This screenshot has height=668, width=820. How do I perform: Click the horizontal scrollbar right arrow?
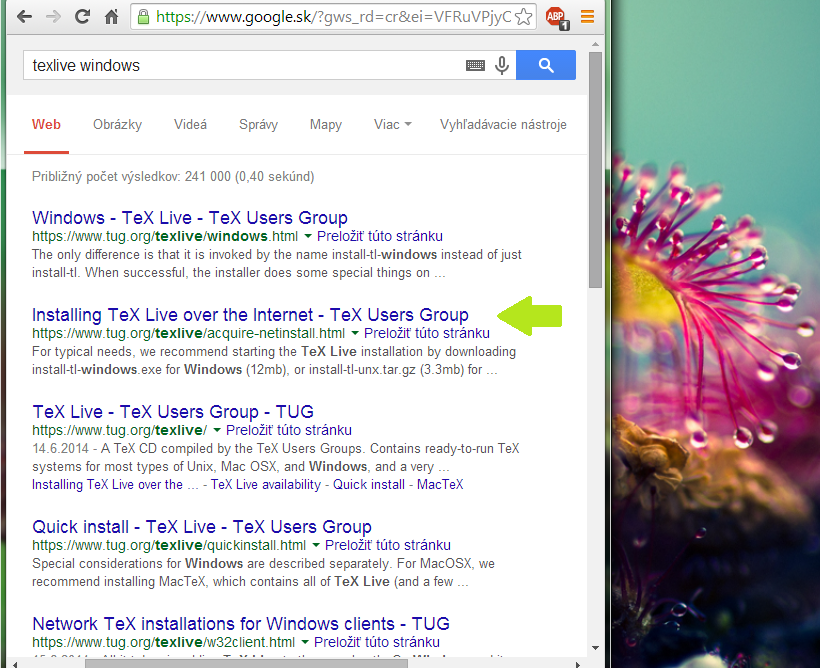click(577, 664)
